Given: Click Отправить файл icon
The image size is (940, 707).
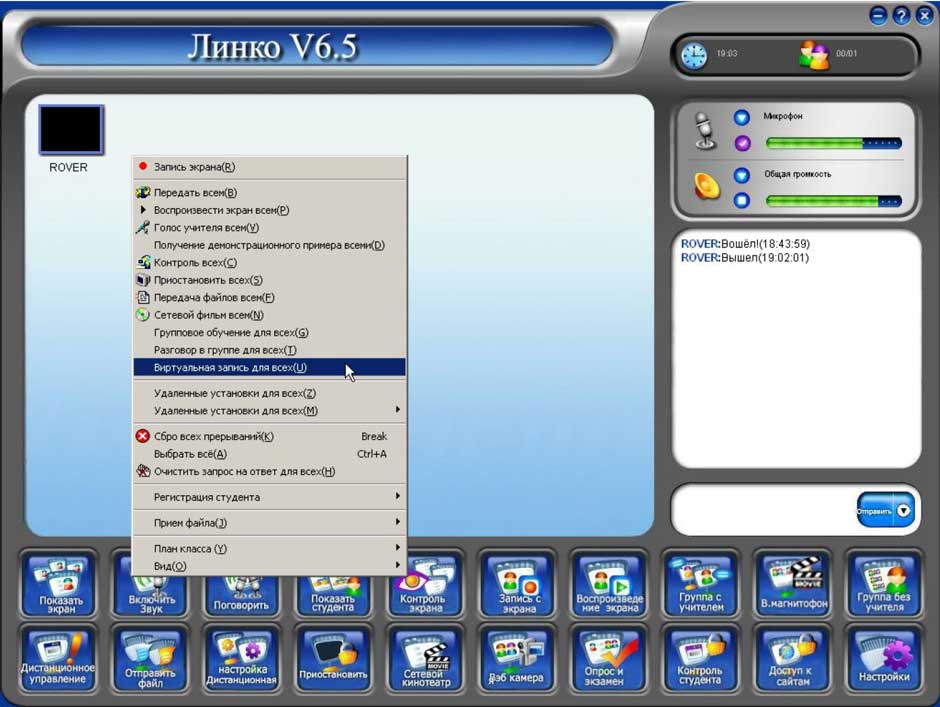Looking at the screenshot, I should click(150, 658).
